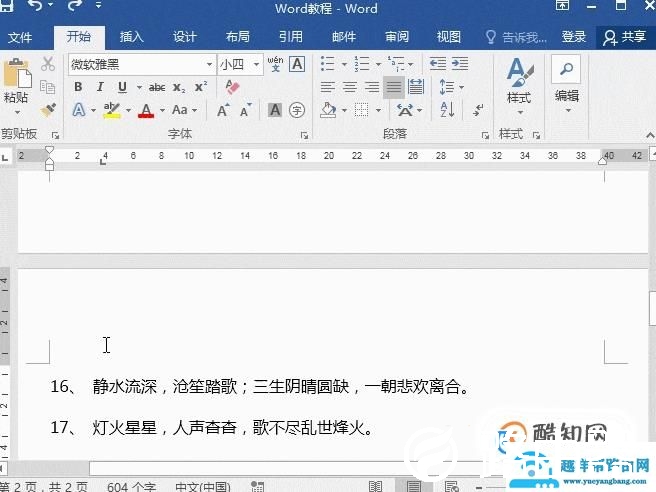Click the increase indent icon

[460, 64]
